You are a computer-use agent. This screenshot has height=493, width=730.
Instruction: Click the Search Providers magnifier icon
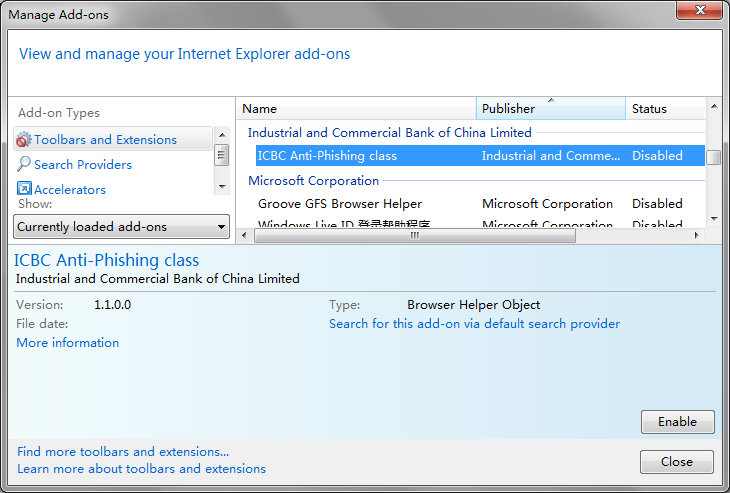click(24, 164)
